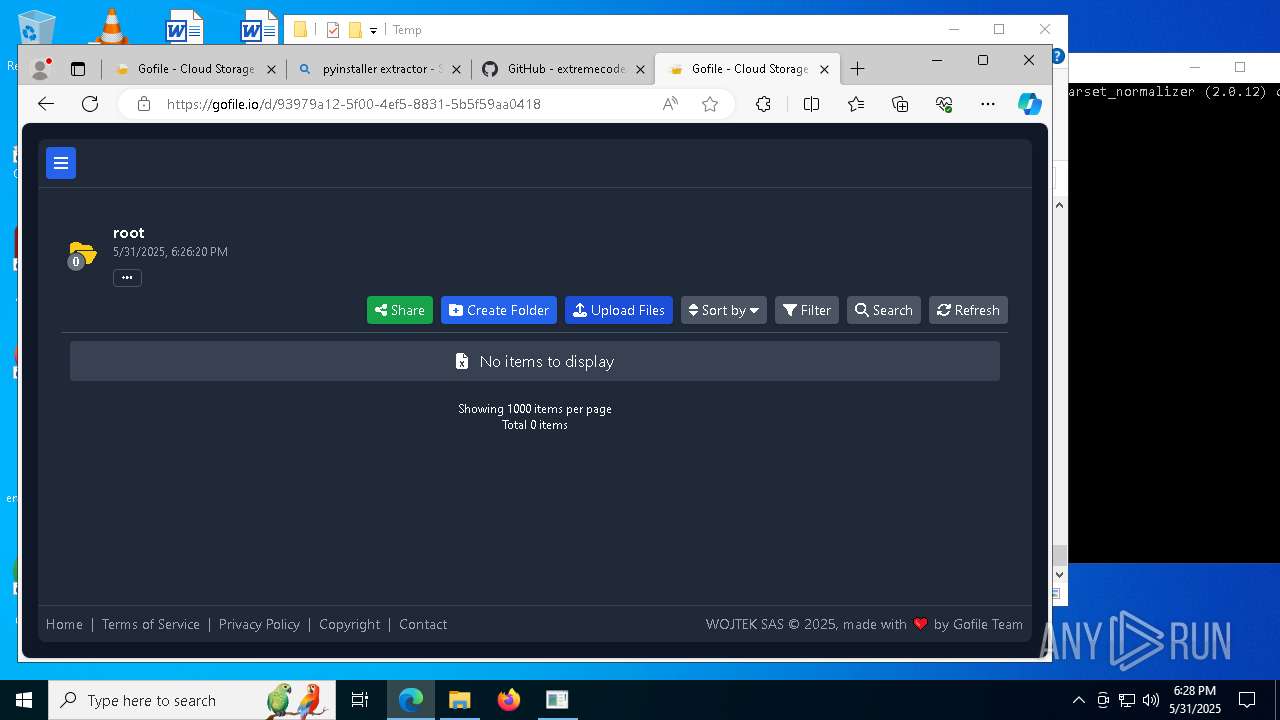Click the Read aloud icon in address bar
Screen dimensions: 1280x720
click(670, 104)
